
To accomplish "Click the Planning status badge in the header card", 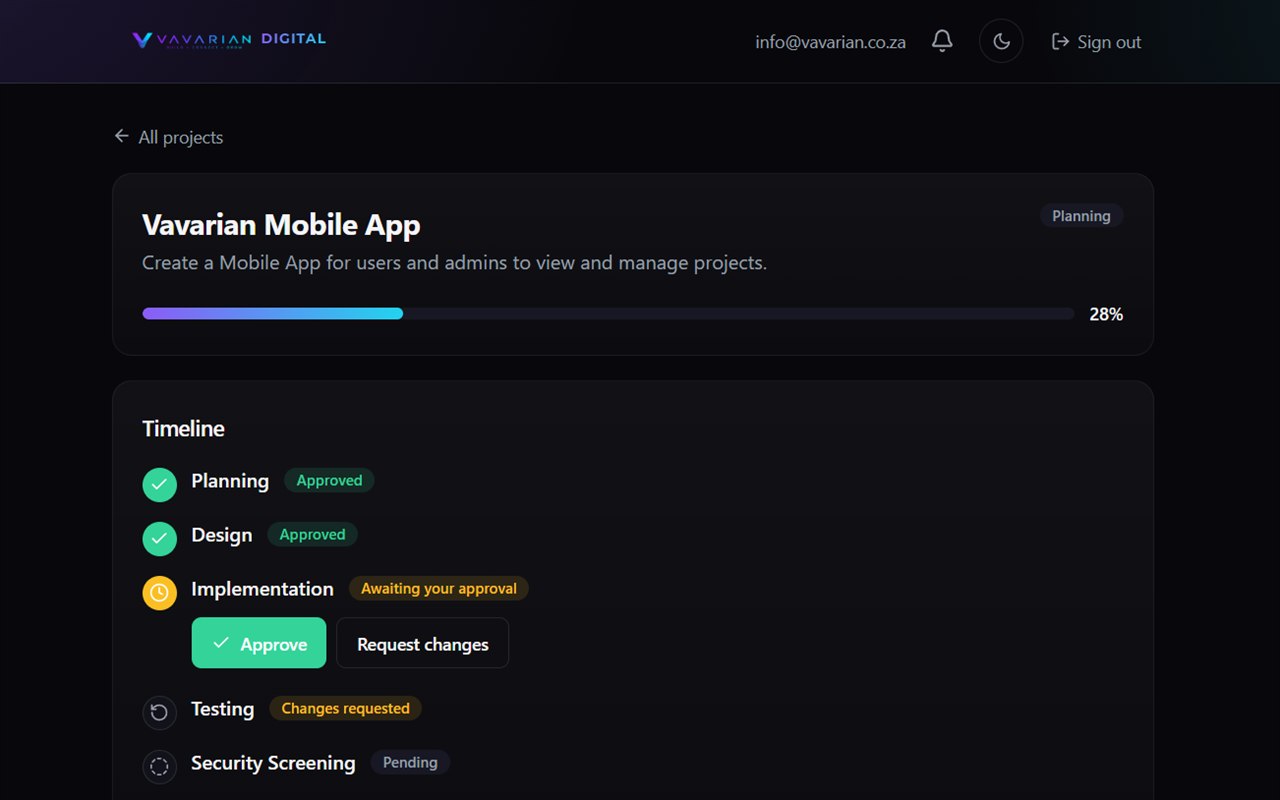I will 1081,216.
